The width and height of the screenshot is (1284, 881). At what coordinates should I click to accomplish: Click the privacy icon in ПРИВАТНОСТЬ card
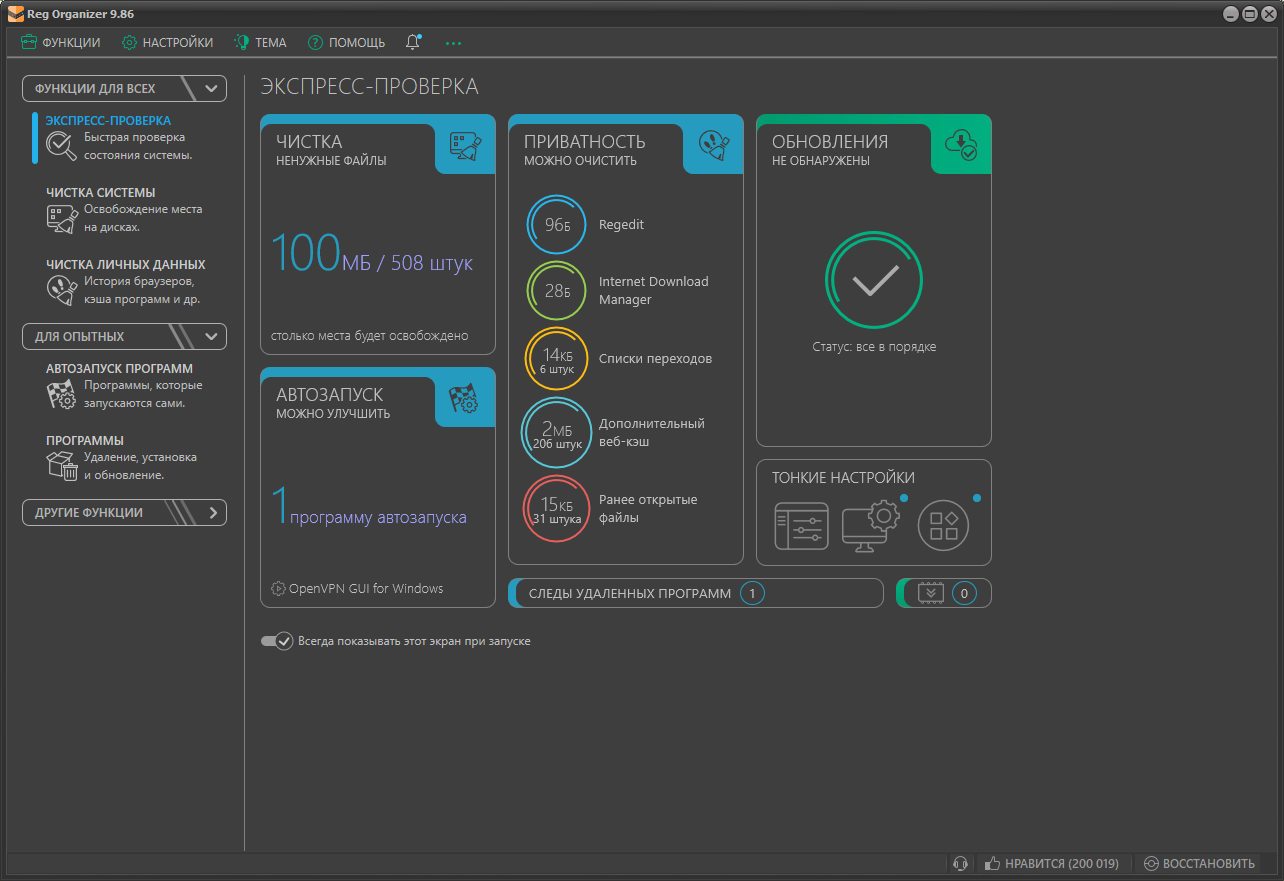713,145
